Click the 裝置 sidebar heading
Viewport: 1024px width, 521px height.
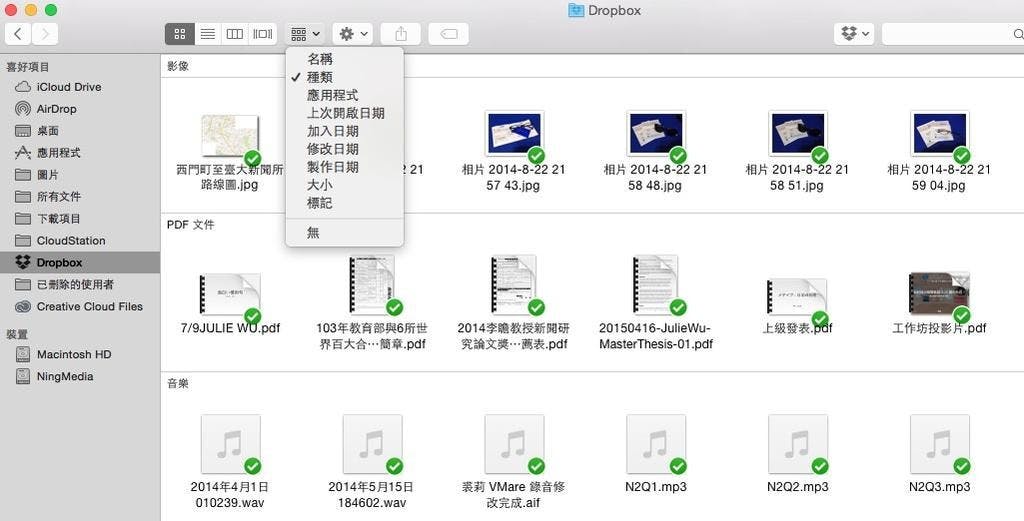(16, 334)
